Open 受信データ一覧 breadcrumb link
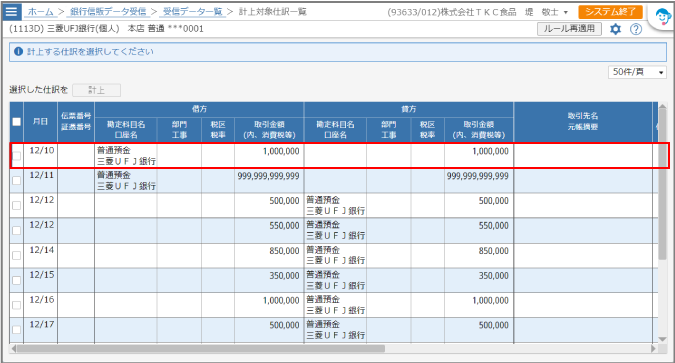This screenshot has width=675, height=363. tap(192, 12)
